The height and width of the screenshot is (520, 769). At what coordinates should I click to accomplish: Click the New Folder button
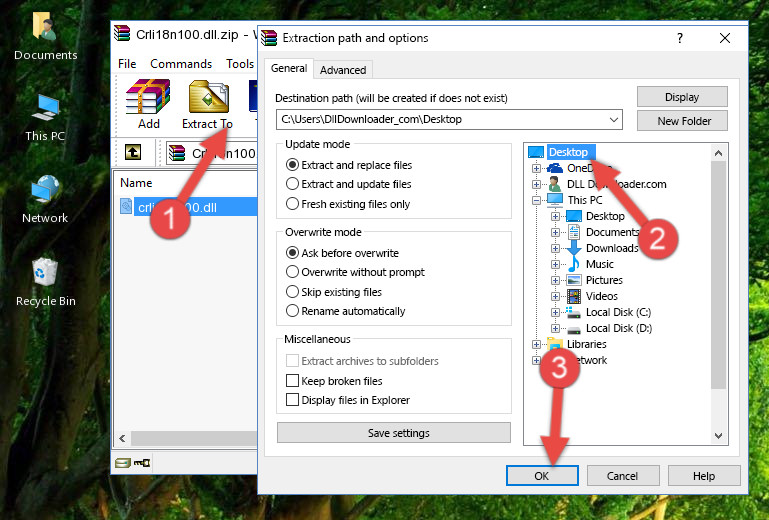682,121
